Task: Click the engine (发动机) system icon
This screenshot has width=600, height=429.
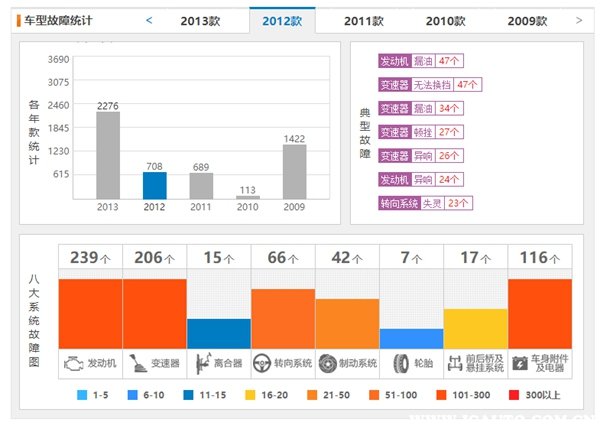Action: [x=74, y=363]
